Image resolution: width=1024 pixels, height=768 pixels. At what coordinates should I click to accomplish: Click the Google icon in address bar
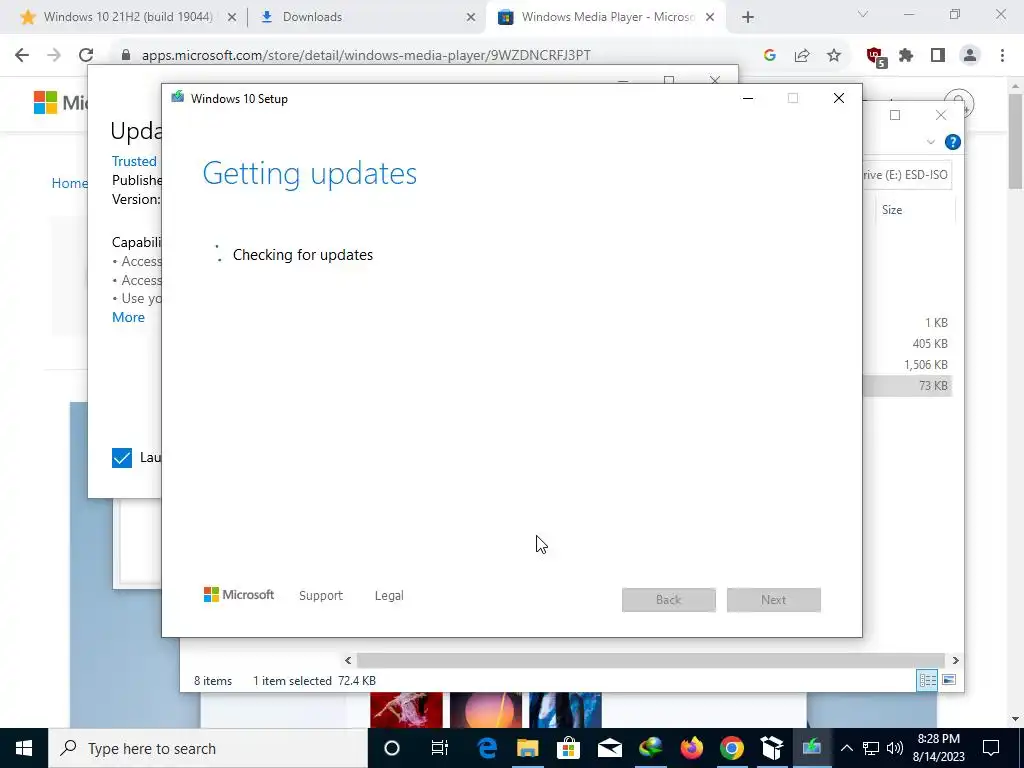770,56
